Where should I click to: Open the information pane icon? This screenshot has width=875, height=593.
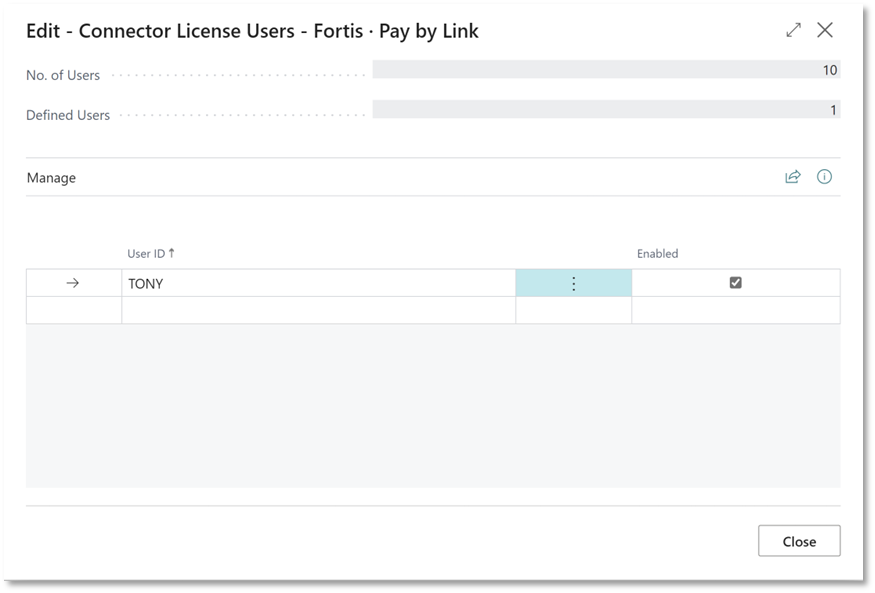[x=824, y=177]
